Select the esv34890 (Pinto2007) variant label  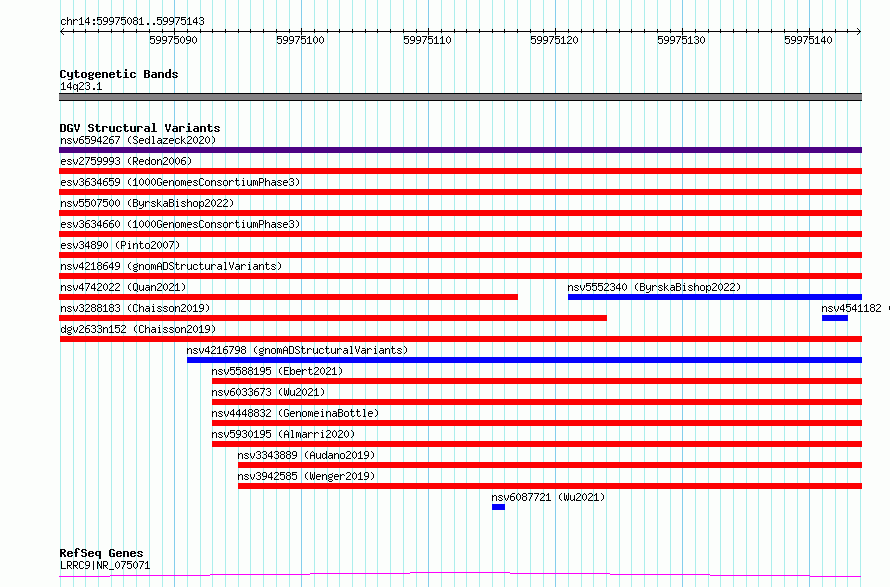tap(120, 245)
